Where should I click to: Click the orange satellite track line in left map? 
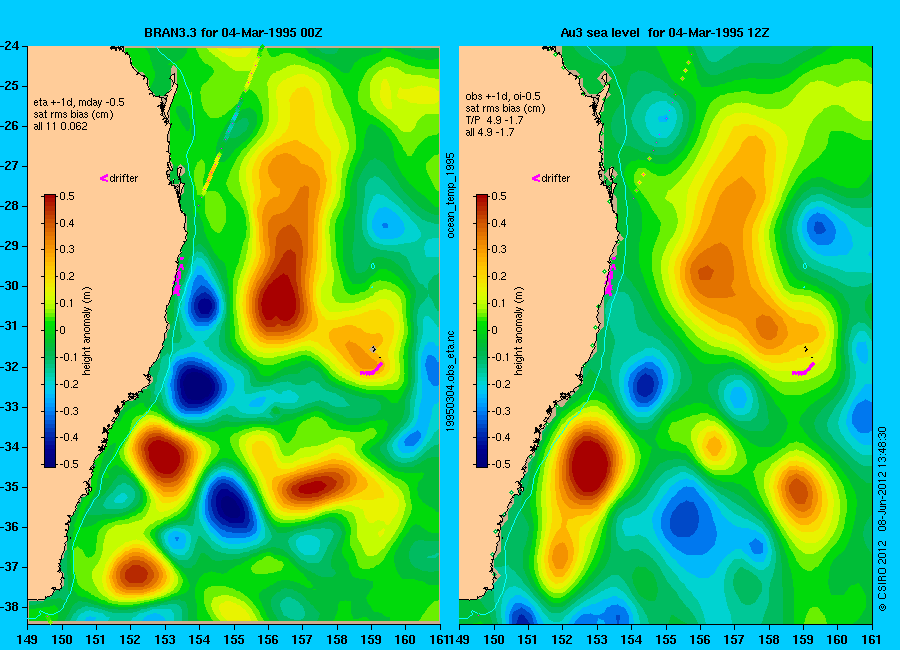(x=212, y=173)
